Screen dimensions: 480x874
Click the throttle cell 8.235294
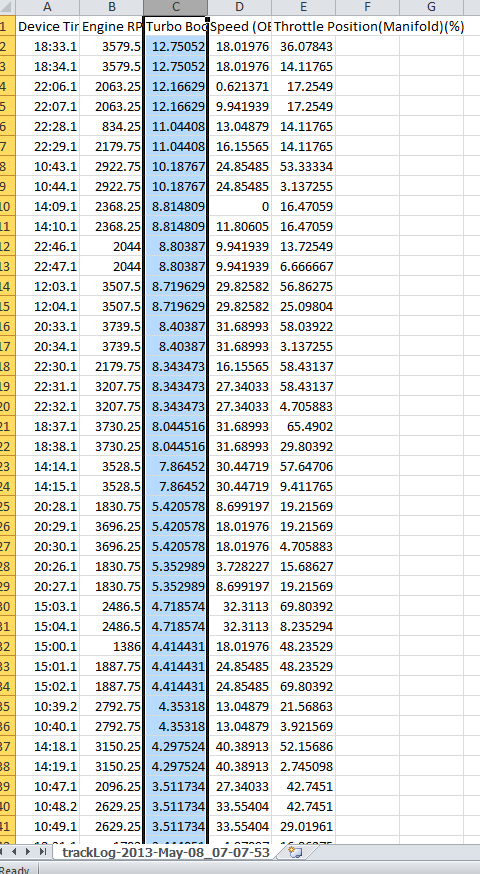coord(303,627)
